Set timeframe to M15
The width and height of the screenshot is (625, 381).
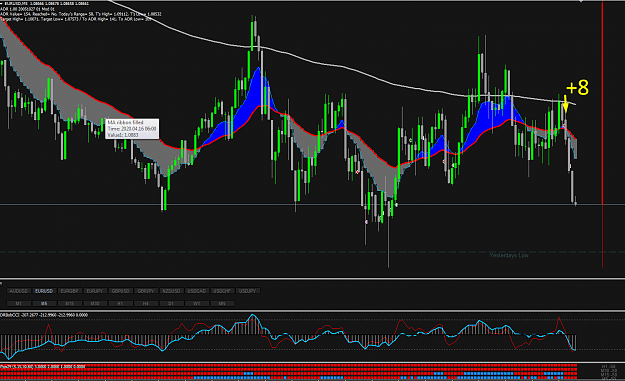pos(69,304)
